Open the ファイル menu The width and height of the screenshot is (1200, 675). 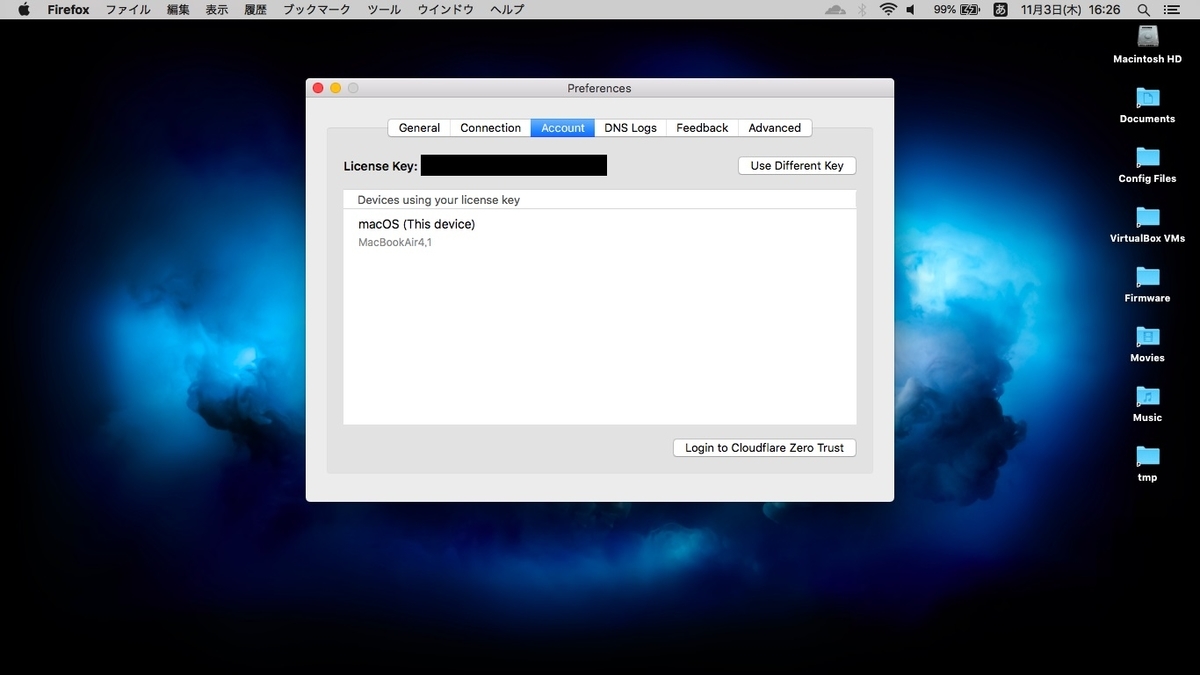pyautogui.click(x=128, y=9)
